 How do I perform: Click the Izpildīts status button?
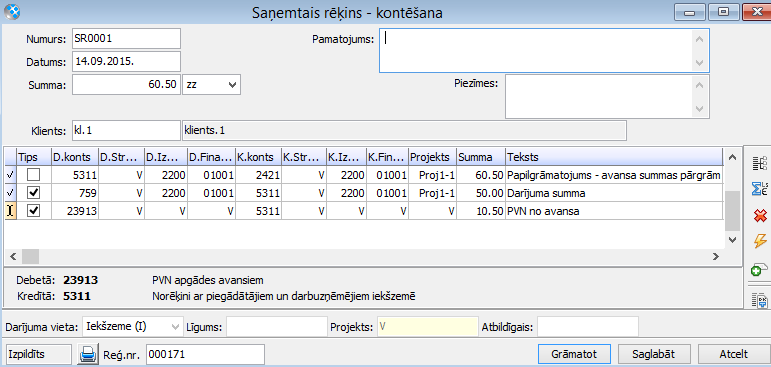tap(38, 354)
